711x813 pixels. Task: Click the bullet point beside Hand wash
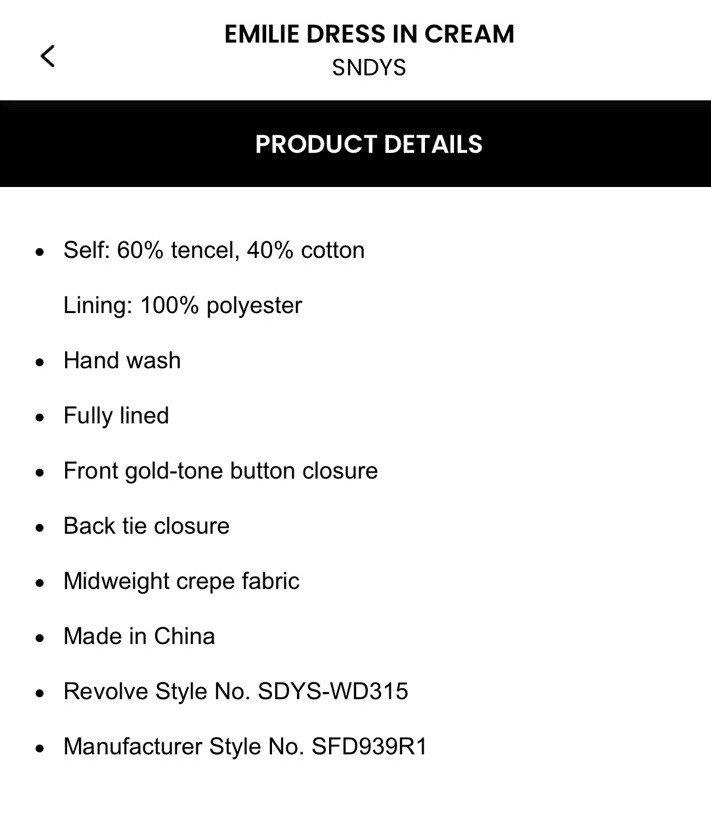click(x=40, y=362)
